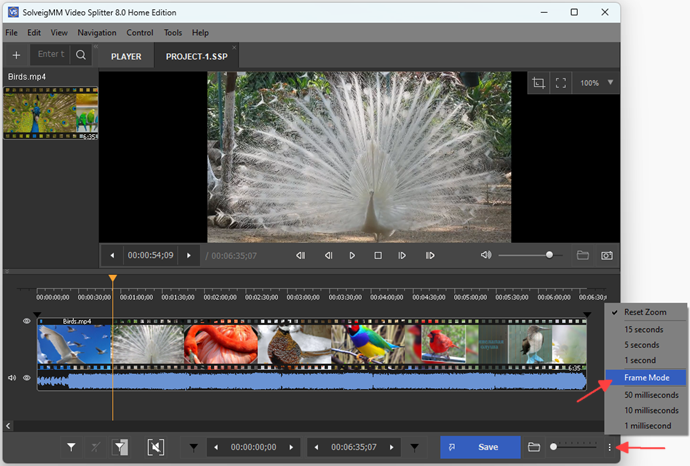Choose 1 millisecond zoom option
Screen dimensions: 690x466
(646, 426)
